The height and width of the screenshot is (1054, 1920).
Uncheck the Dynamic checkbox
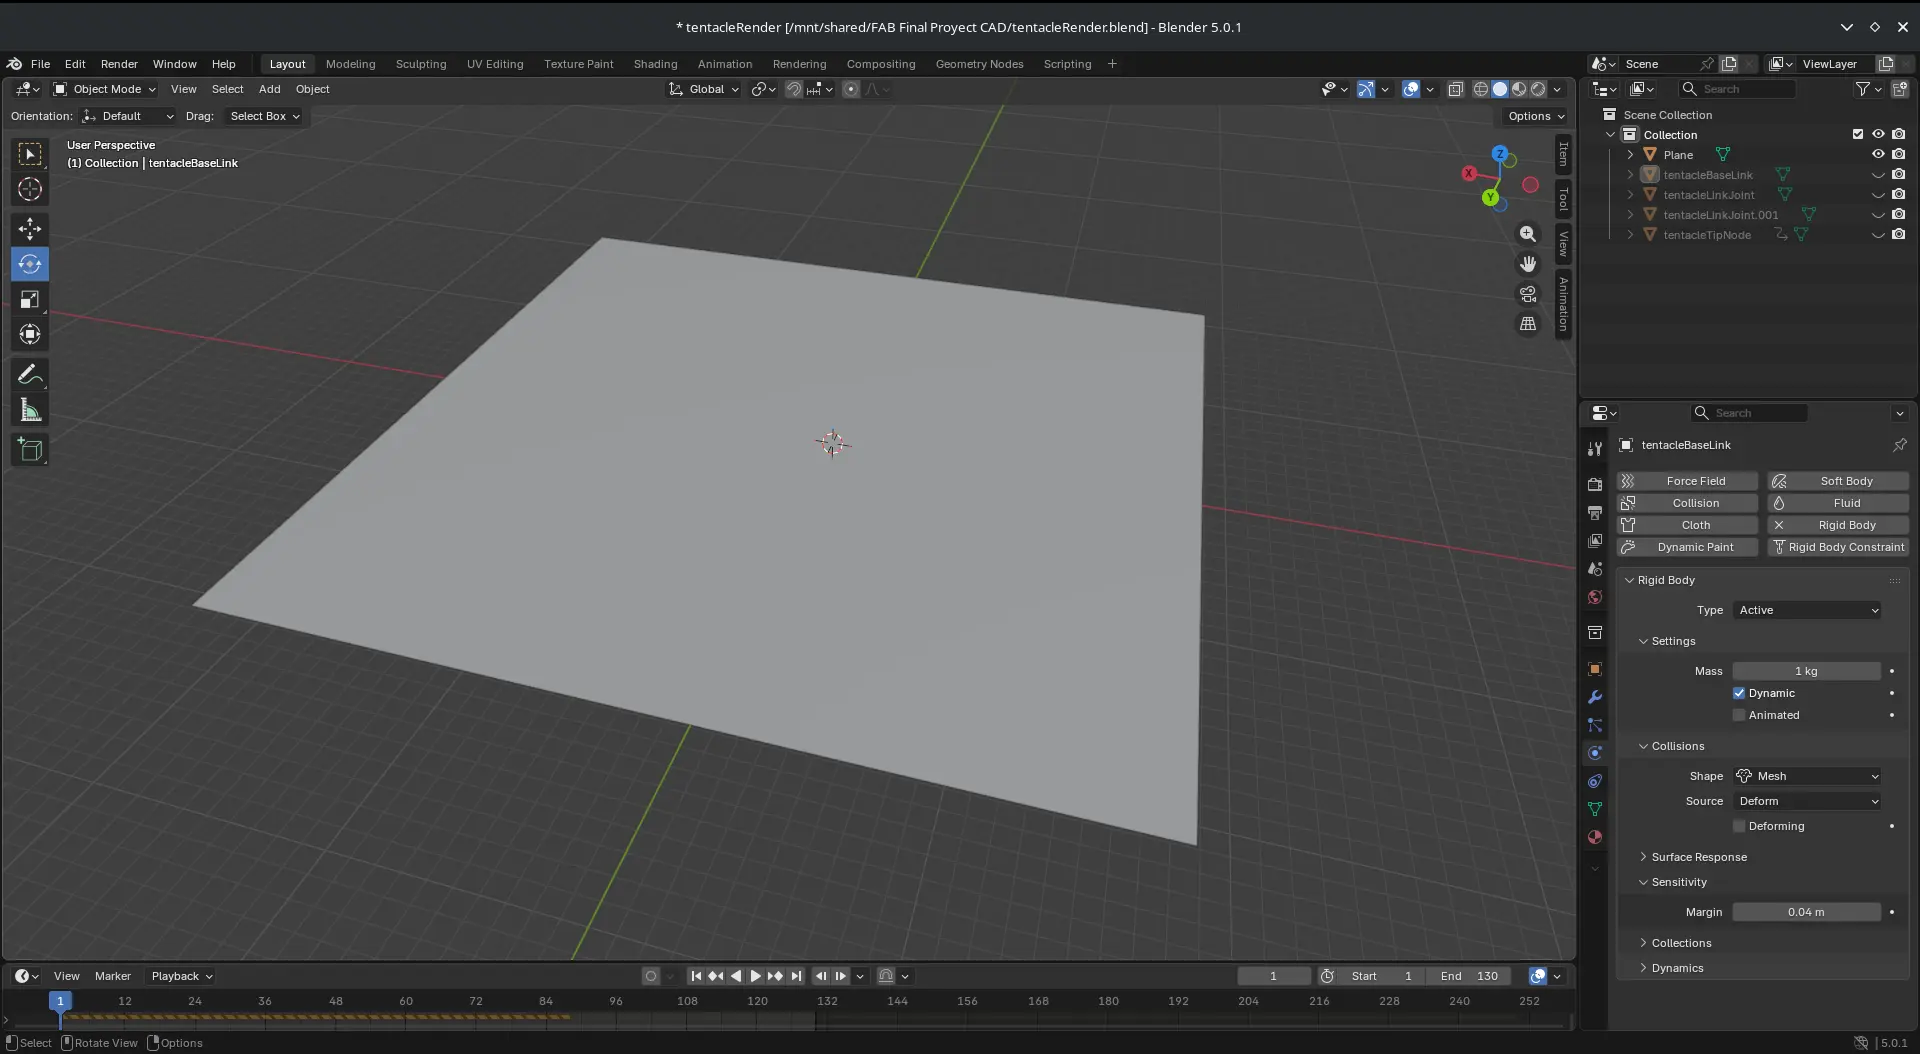[x=1739, y=693]
